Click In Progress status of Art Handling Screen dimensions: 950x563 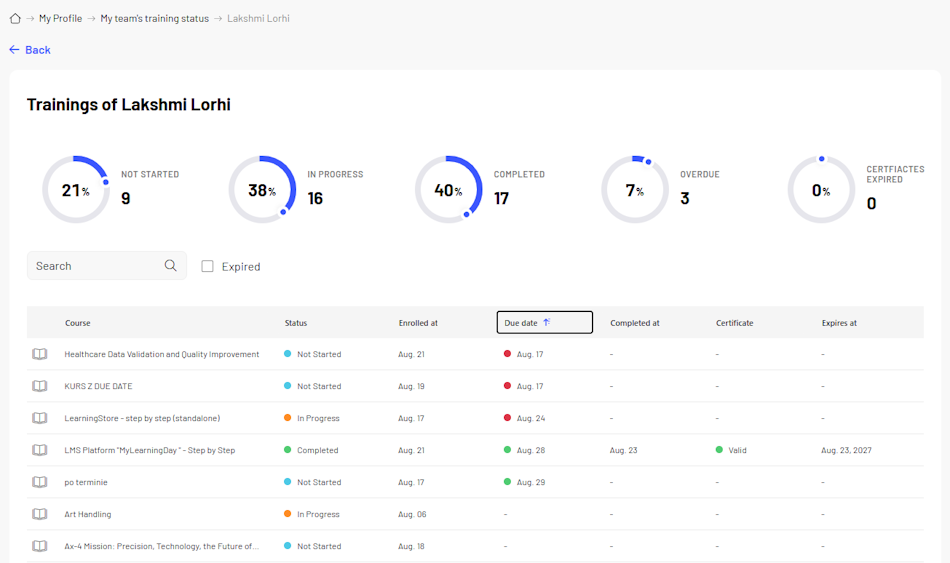pyautogui.click(x=312, y=514)
